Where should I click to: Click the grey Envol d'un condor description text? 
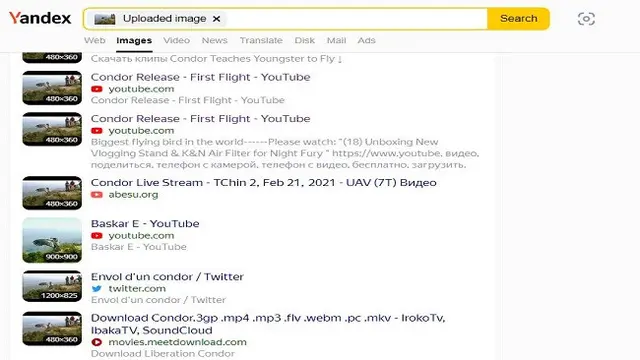(158, 300)
